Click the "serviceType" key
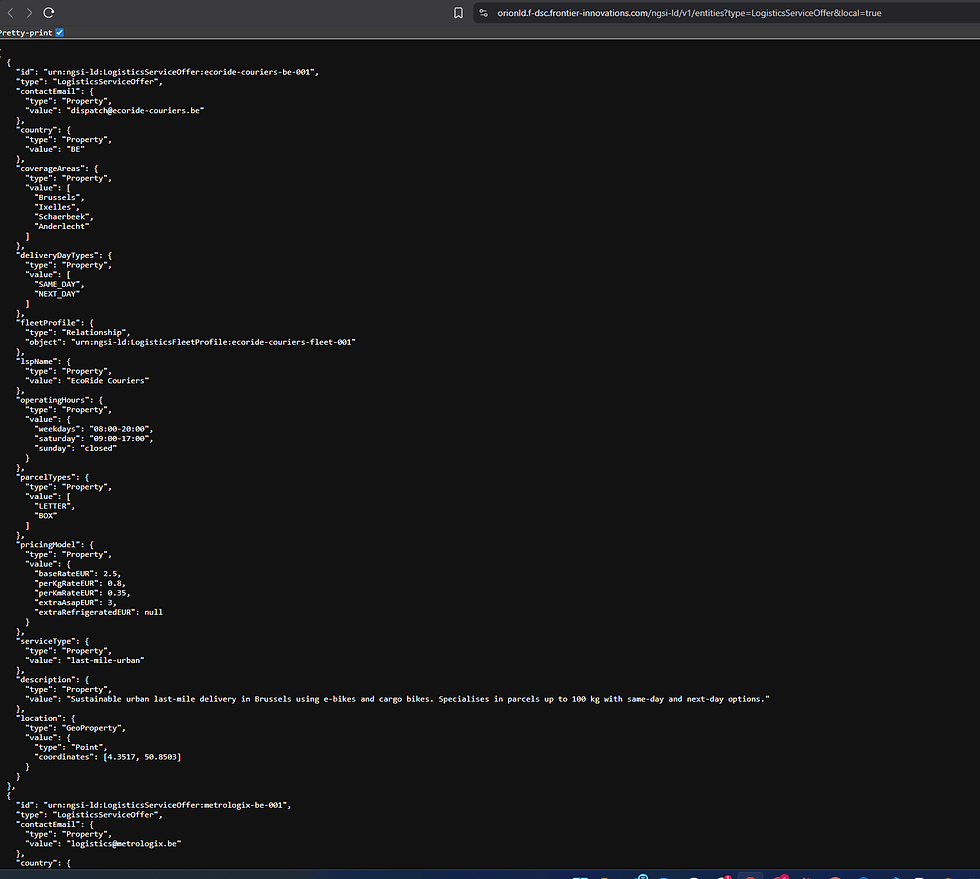The height and width of the screenshot is (879, 980). (45, 641)
